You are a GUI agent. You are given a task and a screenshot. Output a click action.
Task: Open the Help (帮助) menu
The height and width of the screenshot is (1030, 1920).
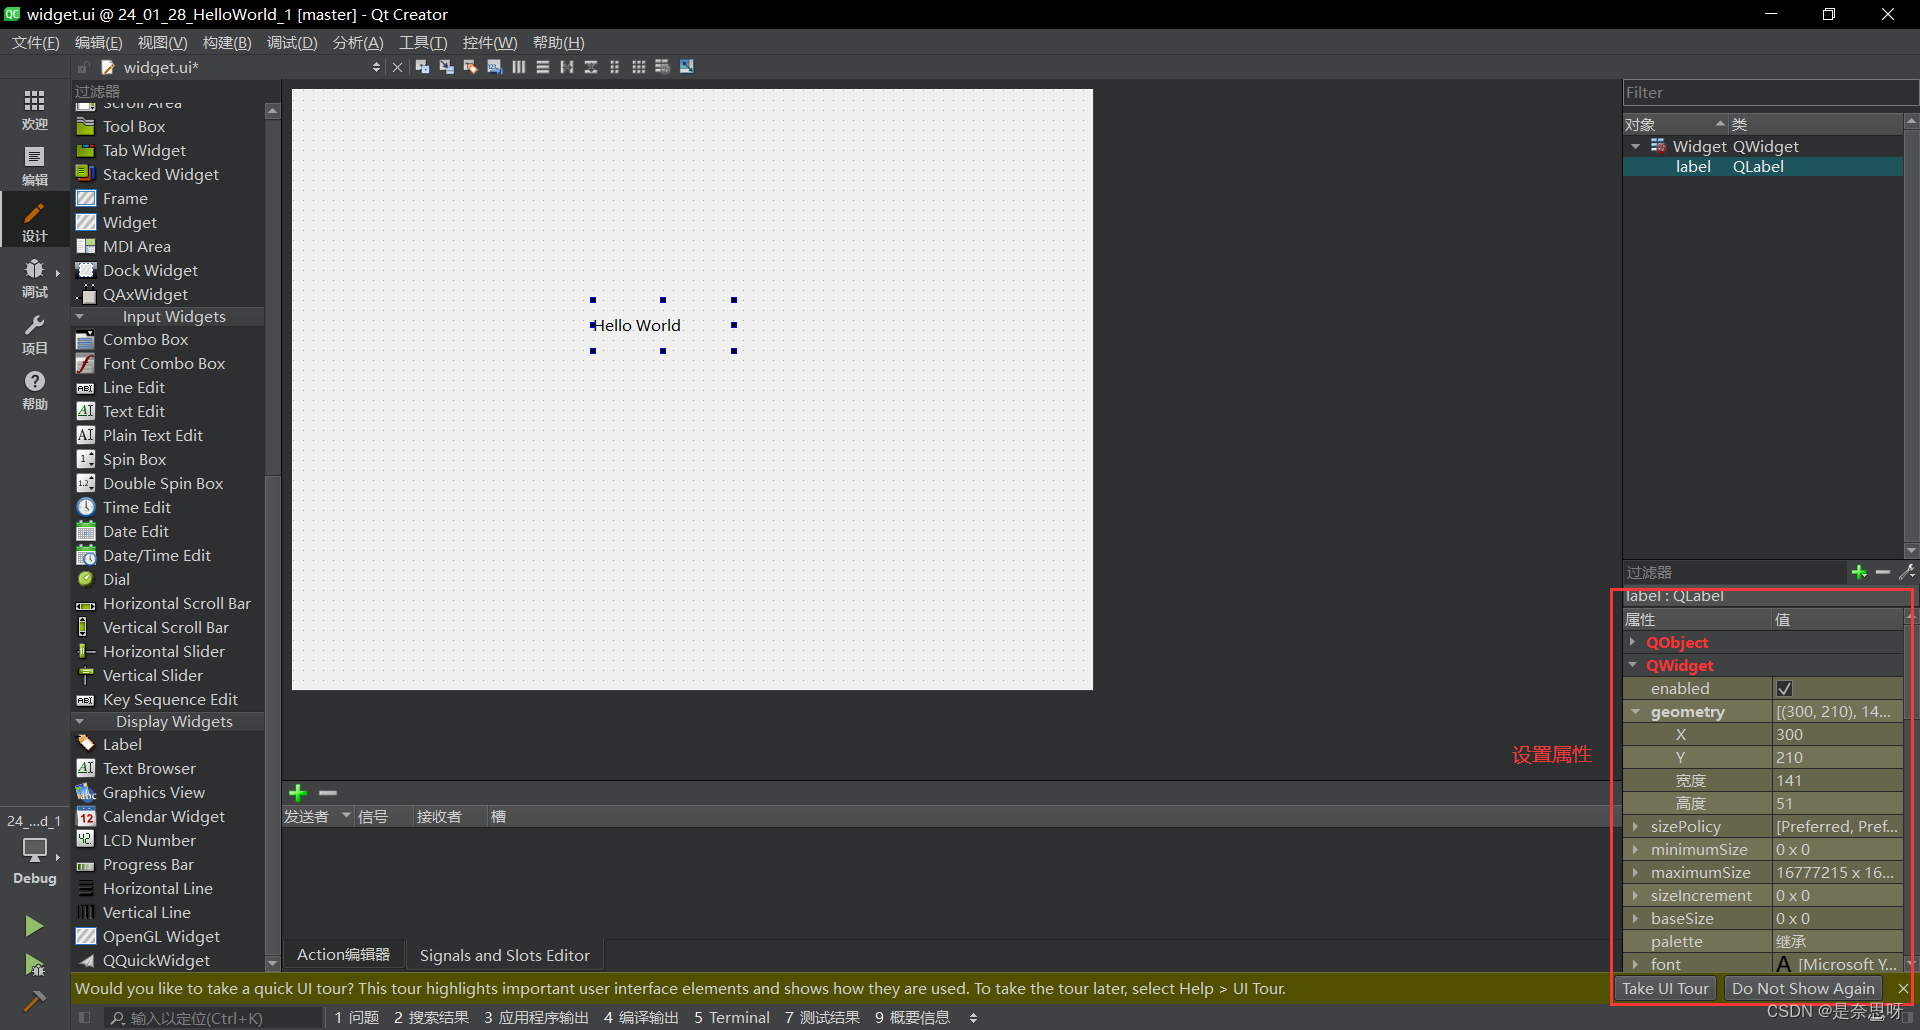(558, 43)
